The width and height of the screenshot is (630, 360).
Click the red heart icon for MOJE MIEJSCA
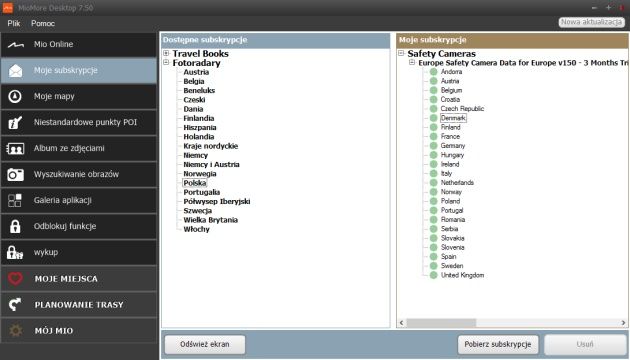click(x=15, y=278)
